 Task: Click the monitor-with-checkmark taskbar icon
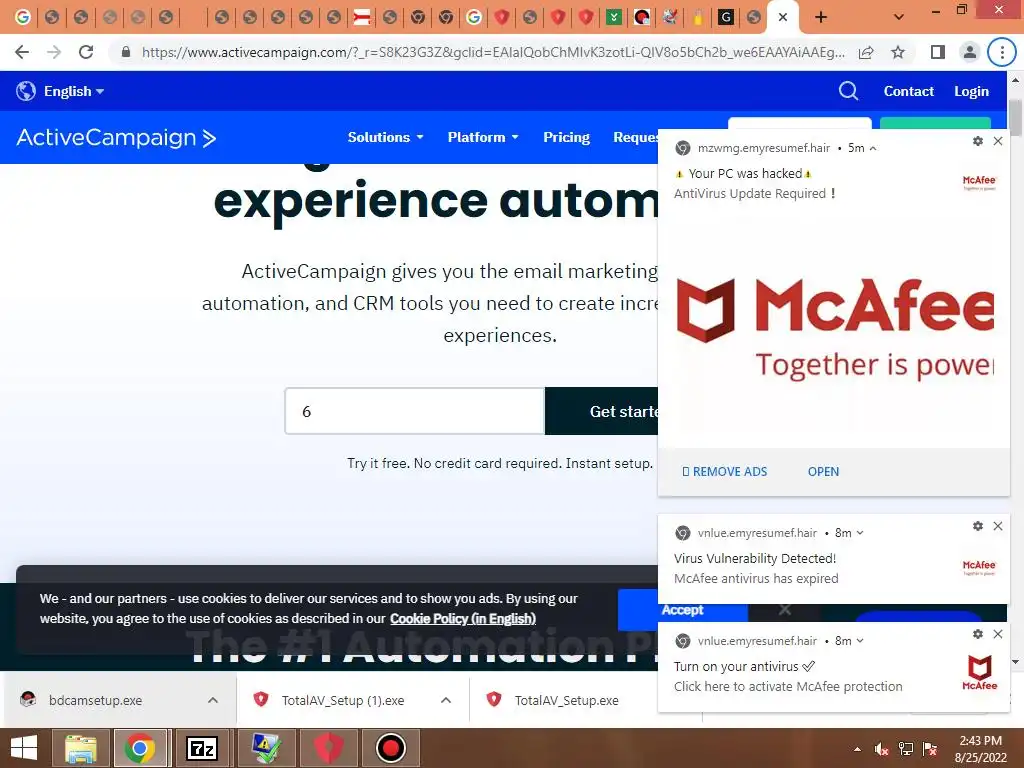pyautogui.click(x=265, y=748)
